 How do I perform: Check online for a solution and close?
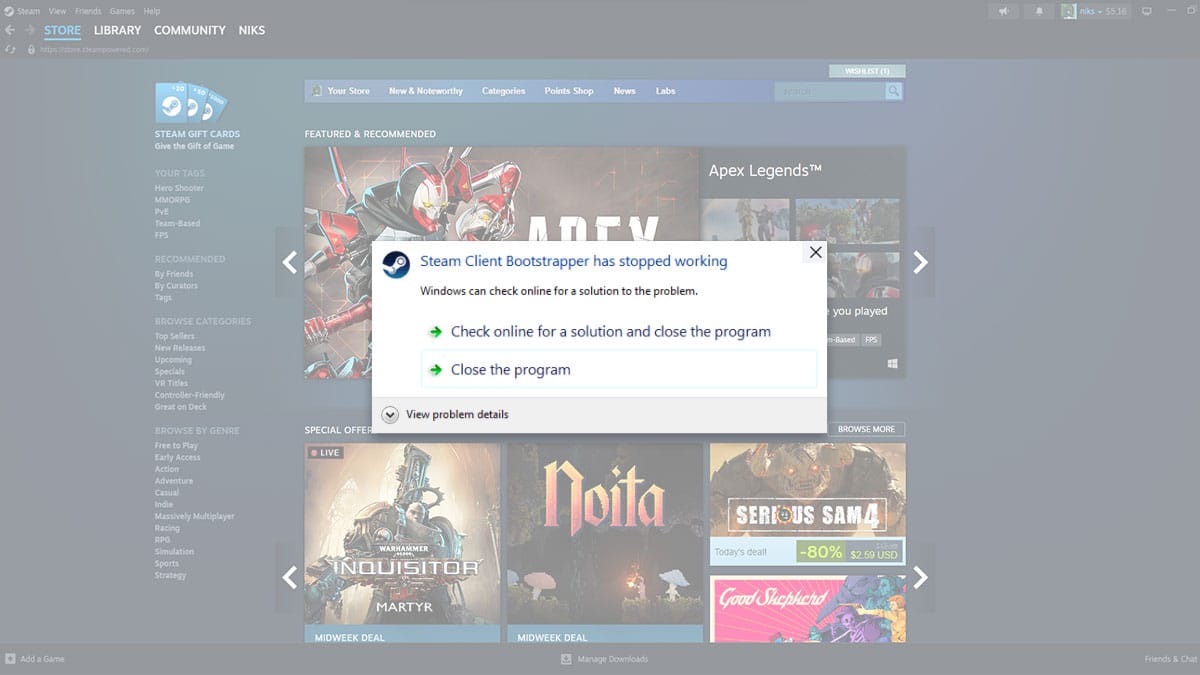click(610, 331)
